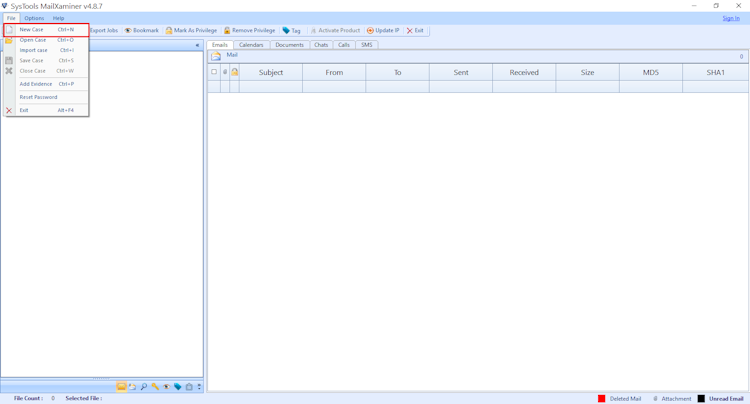Select Import case in the File menu
This screenshot has height=404, width=750.
click(x=46, y=50)
